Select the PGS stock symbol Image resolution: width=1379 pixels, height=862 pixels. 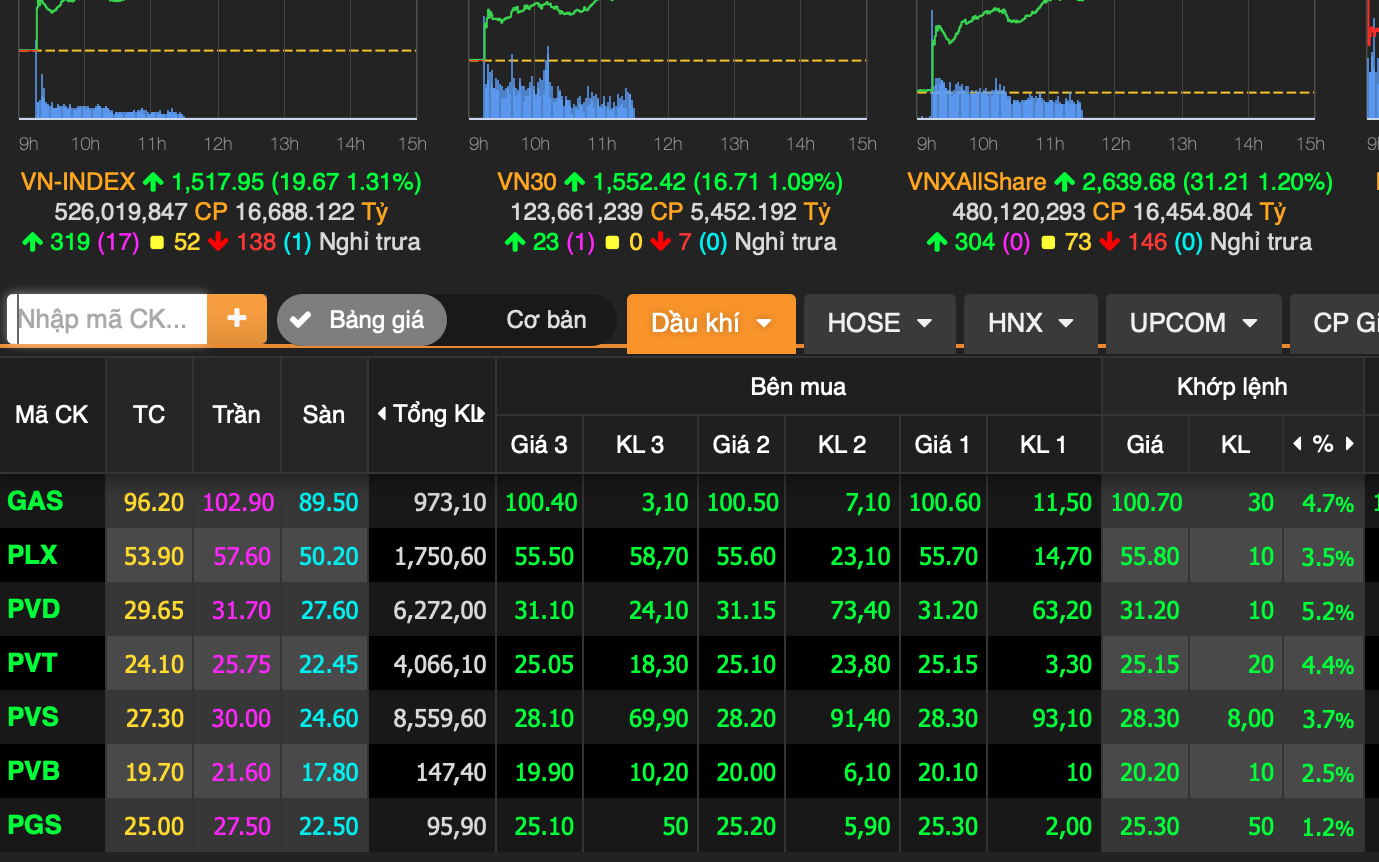click(35, 825)
